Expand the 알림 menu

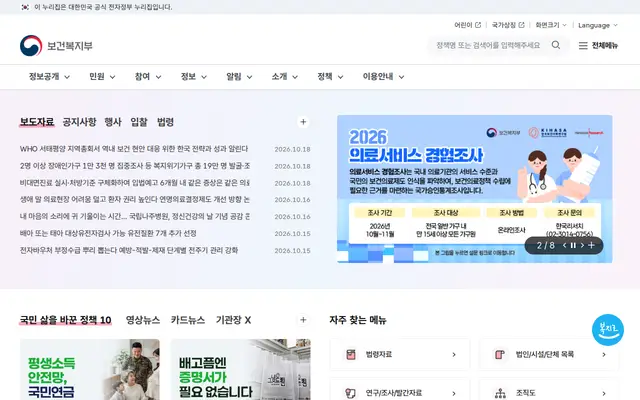(239, 77)
